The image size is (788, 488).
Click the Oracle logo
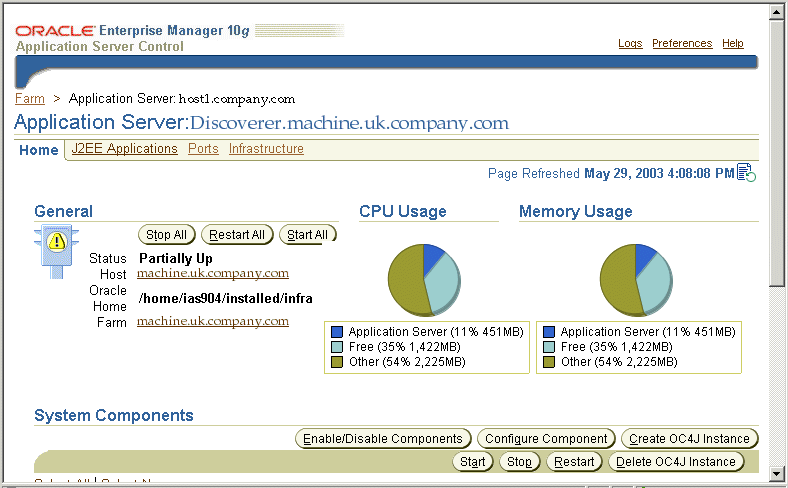point(54,31)
